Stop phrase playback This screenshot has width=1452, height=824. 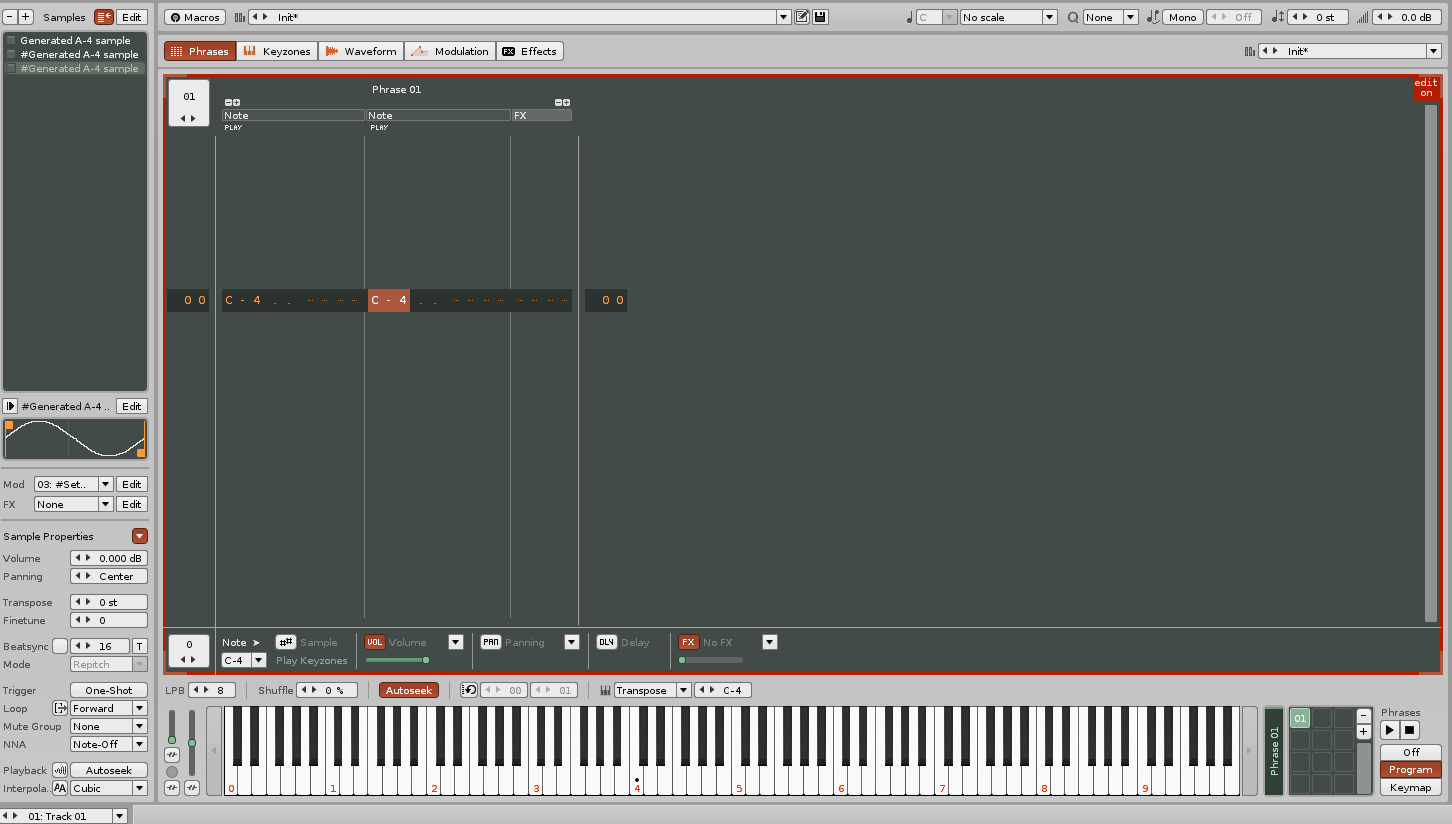[1410, 730]
